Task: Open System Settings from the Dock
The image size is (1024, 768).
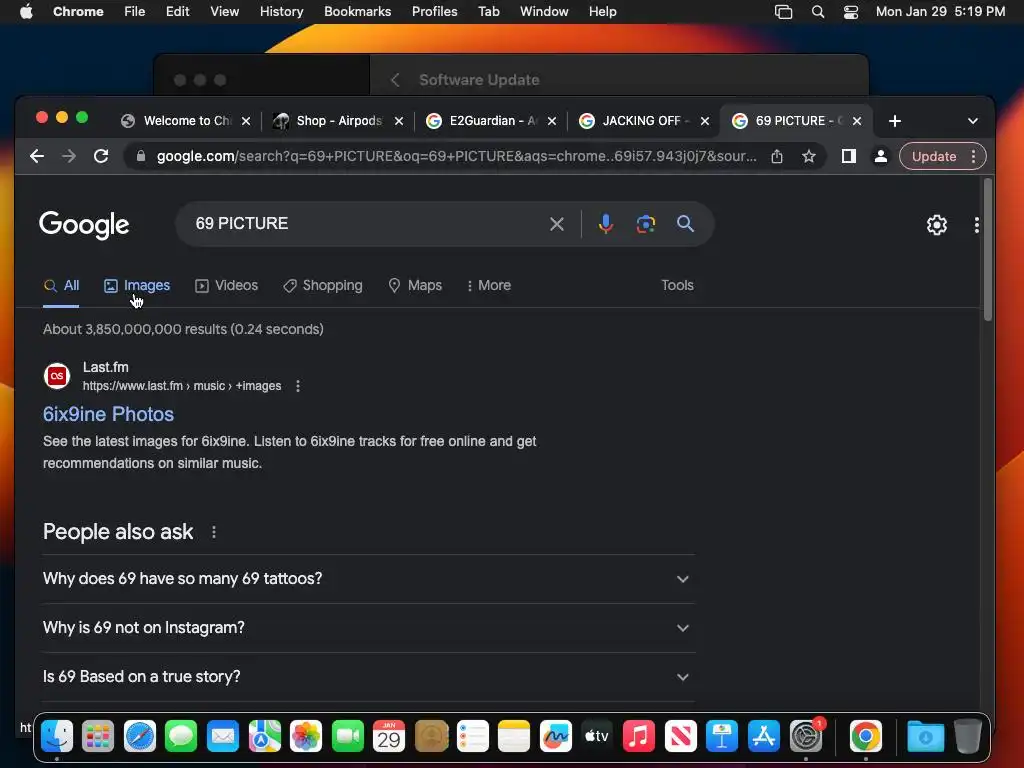Action: [x=806, y=737]
